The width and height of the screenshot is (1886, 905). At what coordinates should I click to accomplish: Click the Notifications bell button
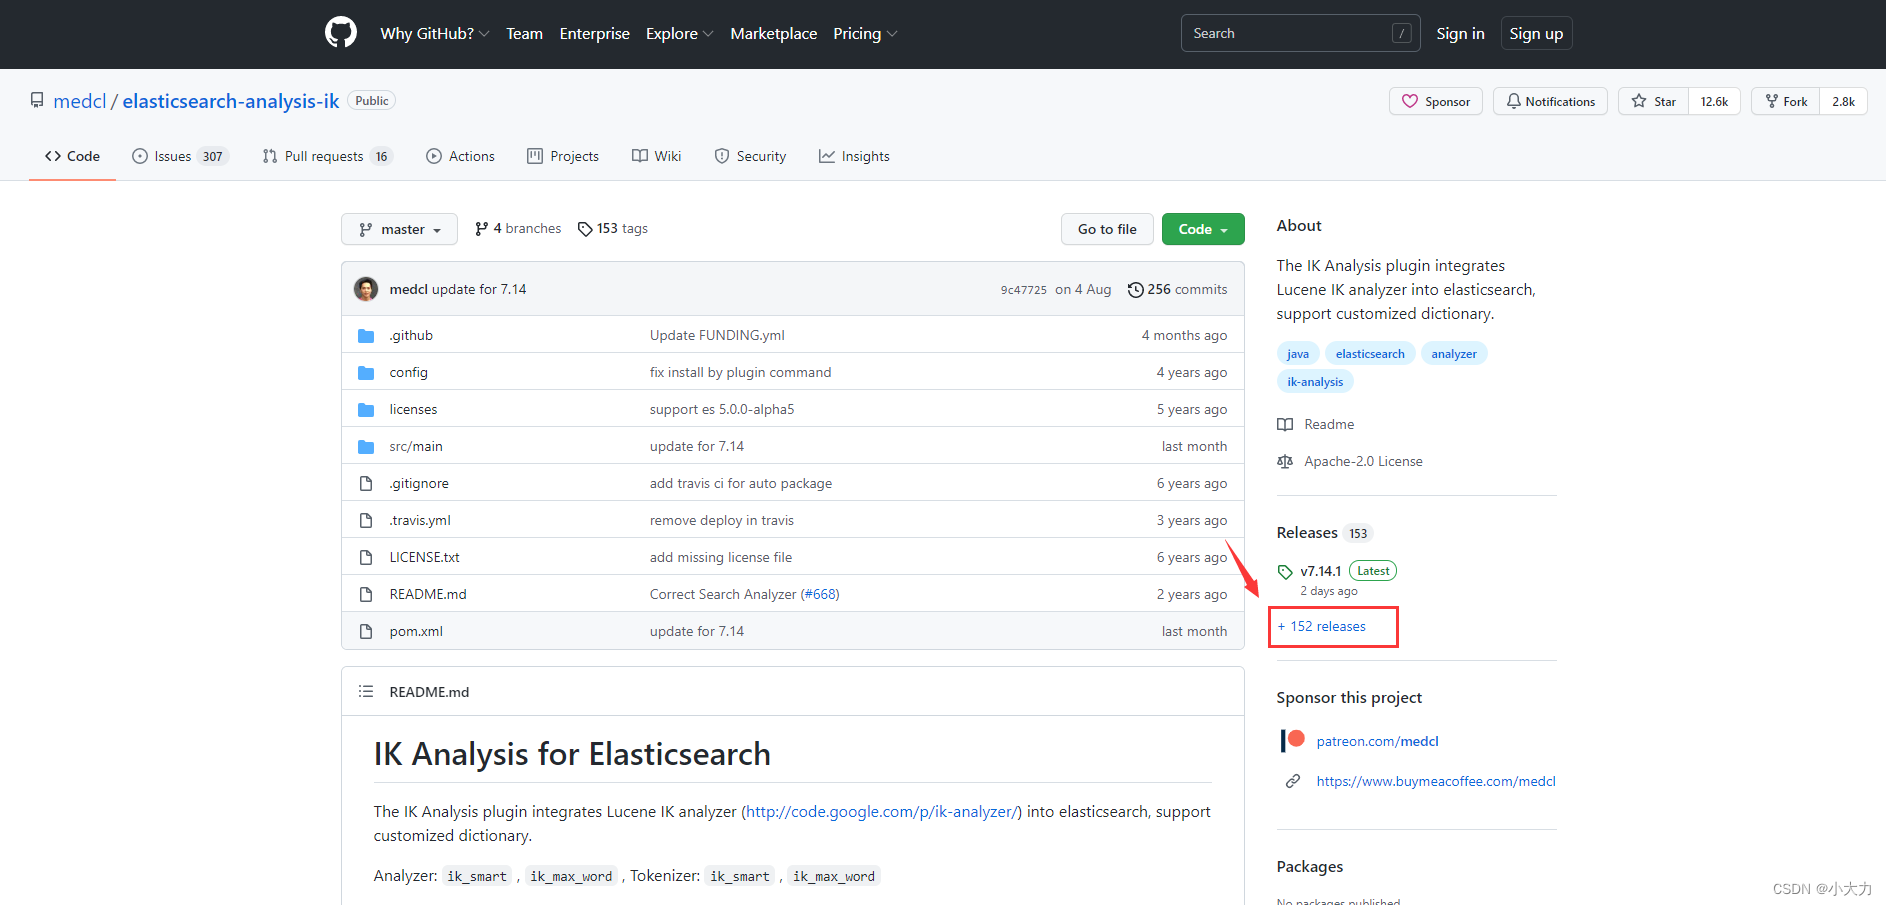[x=1550, y=101]
